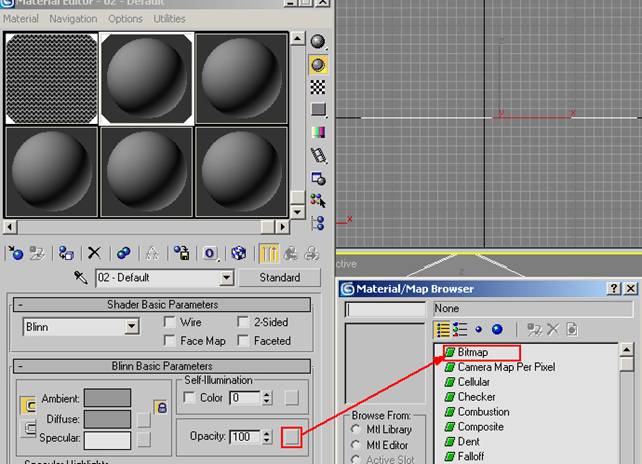
Task: Click the Get Material icon
Action: (15, 253)
